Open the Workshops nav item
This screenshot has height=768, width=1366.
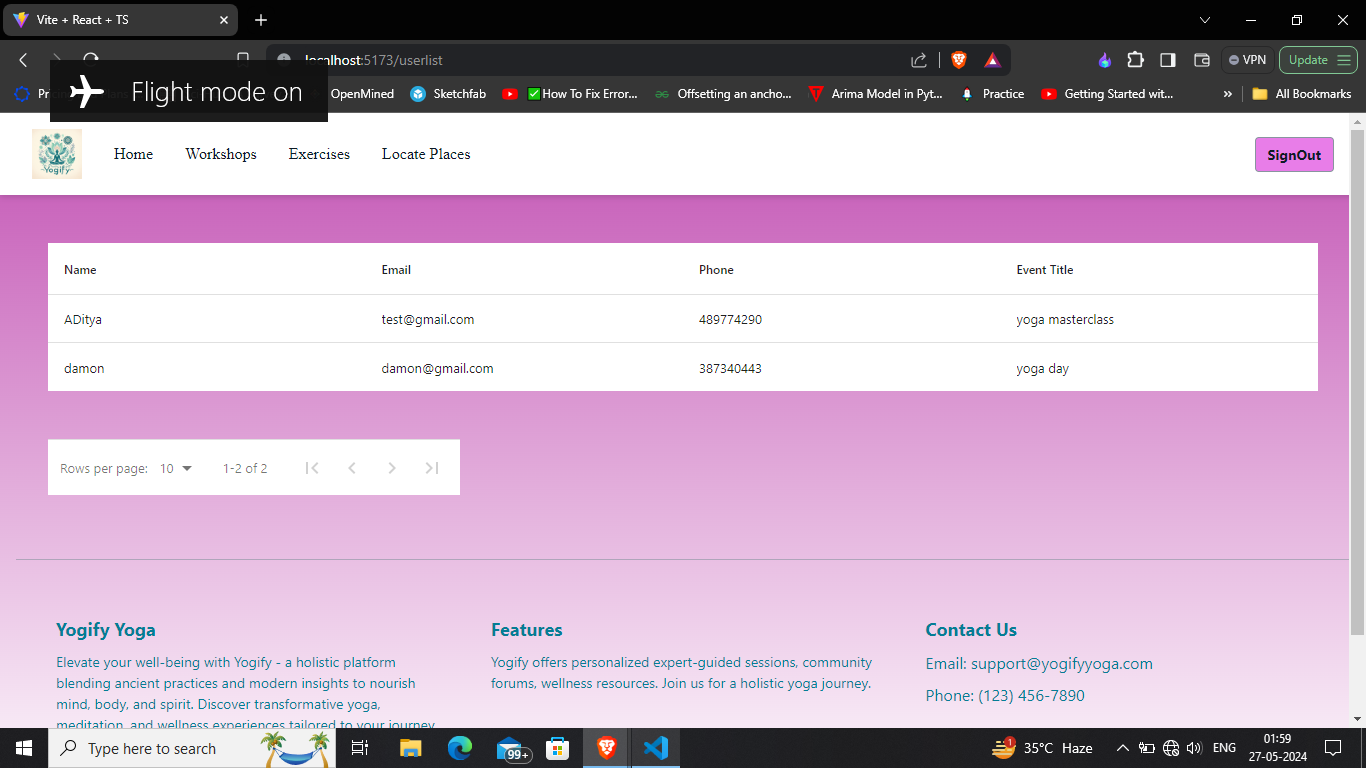click(221, 154)
